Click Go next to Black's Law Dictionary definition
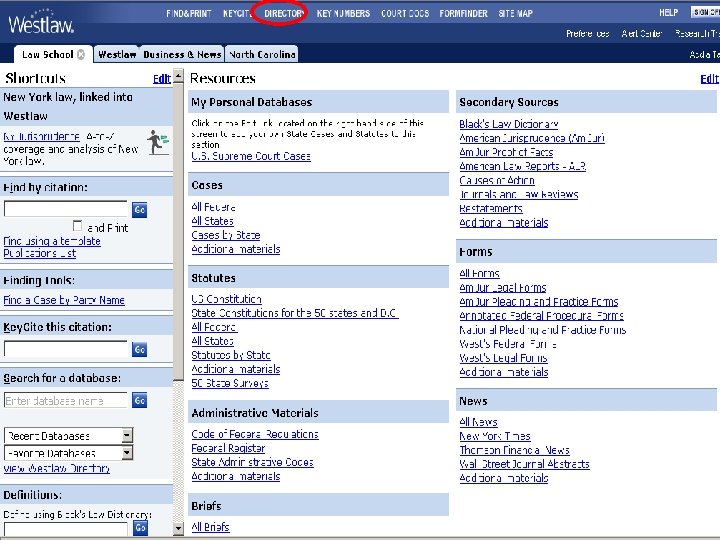Screen dimensions: 720x540 (140, 528)
